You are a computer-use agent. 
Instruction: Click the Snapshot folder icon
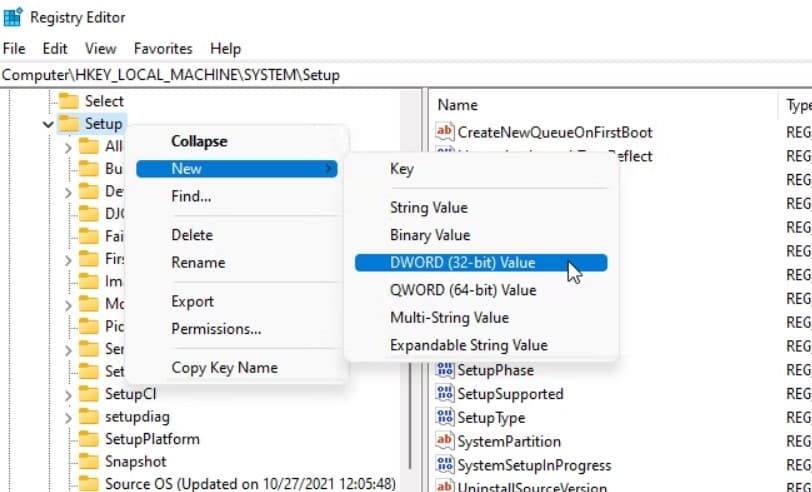(88, 461)
